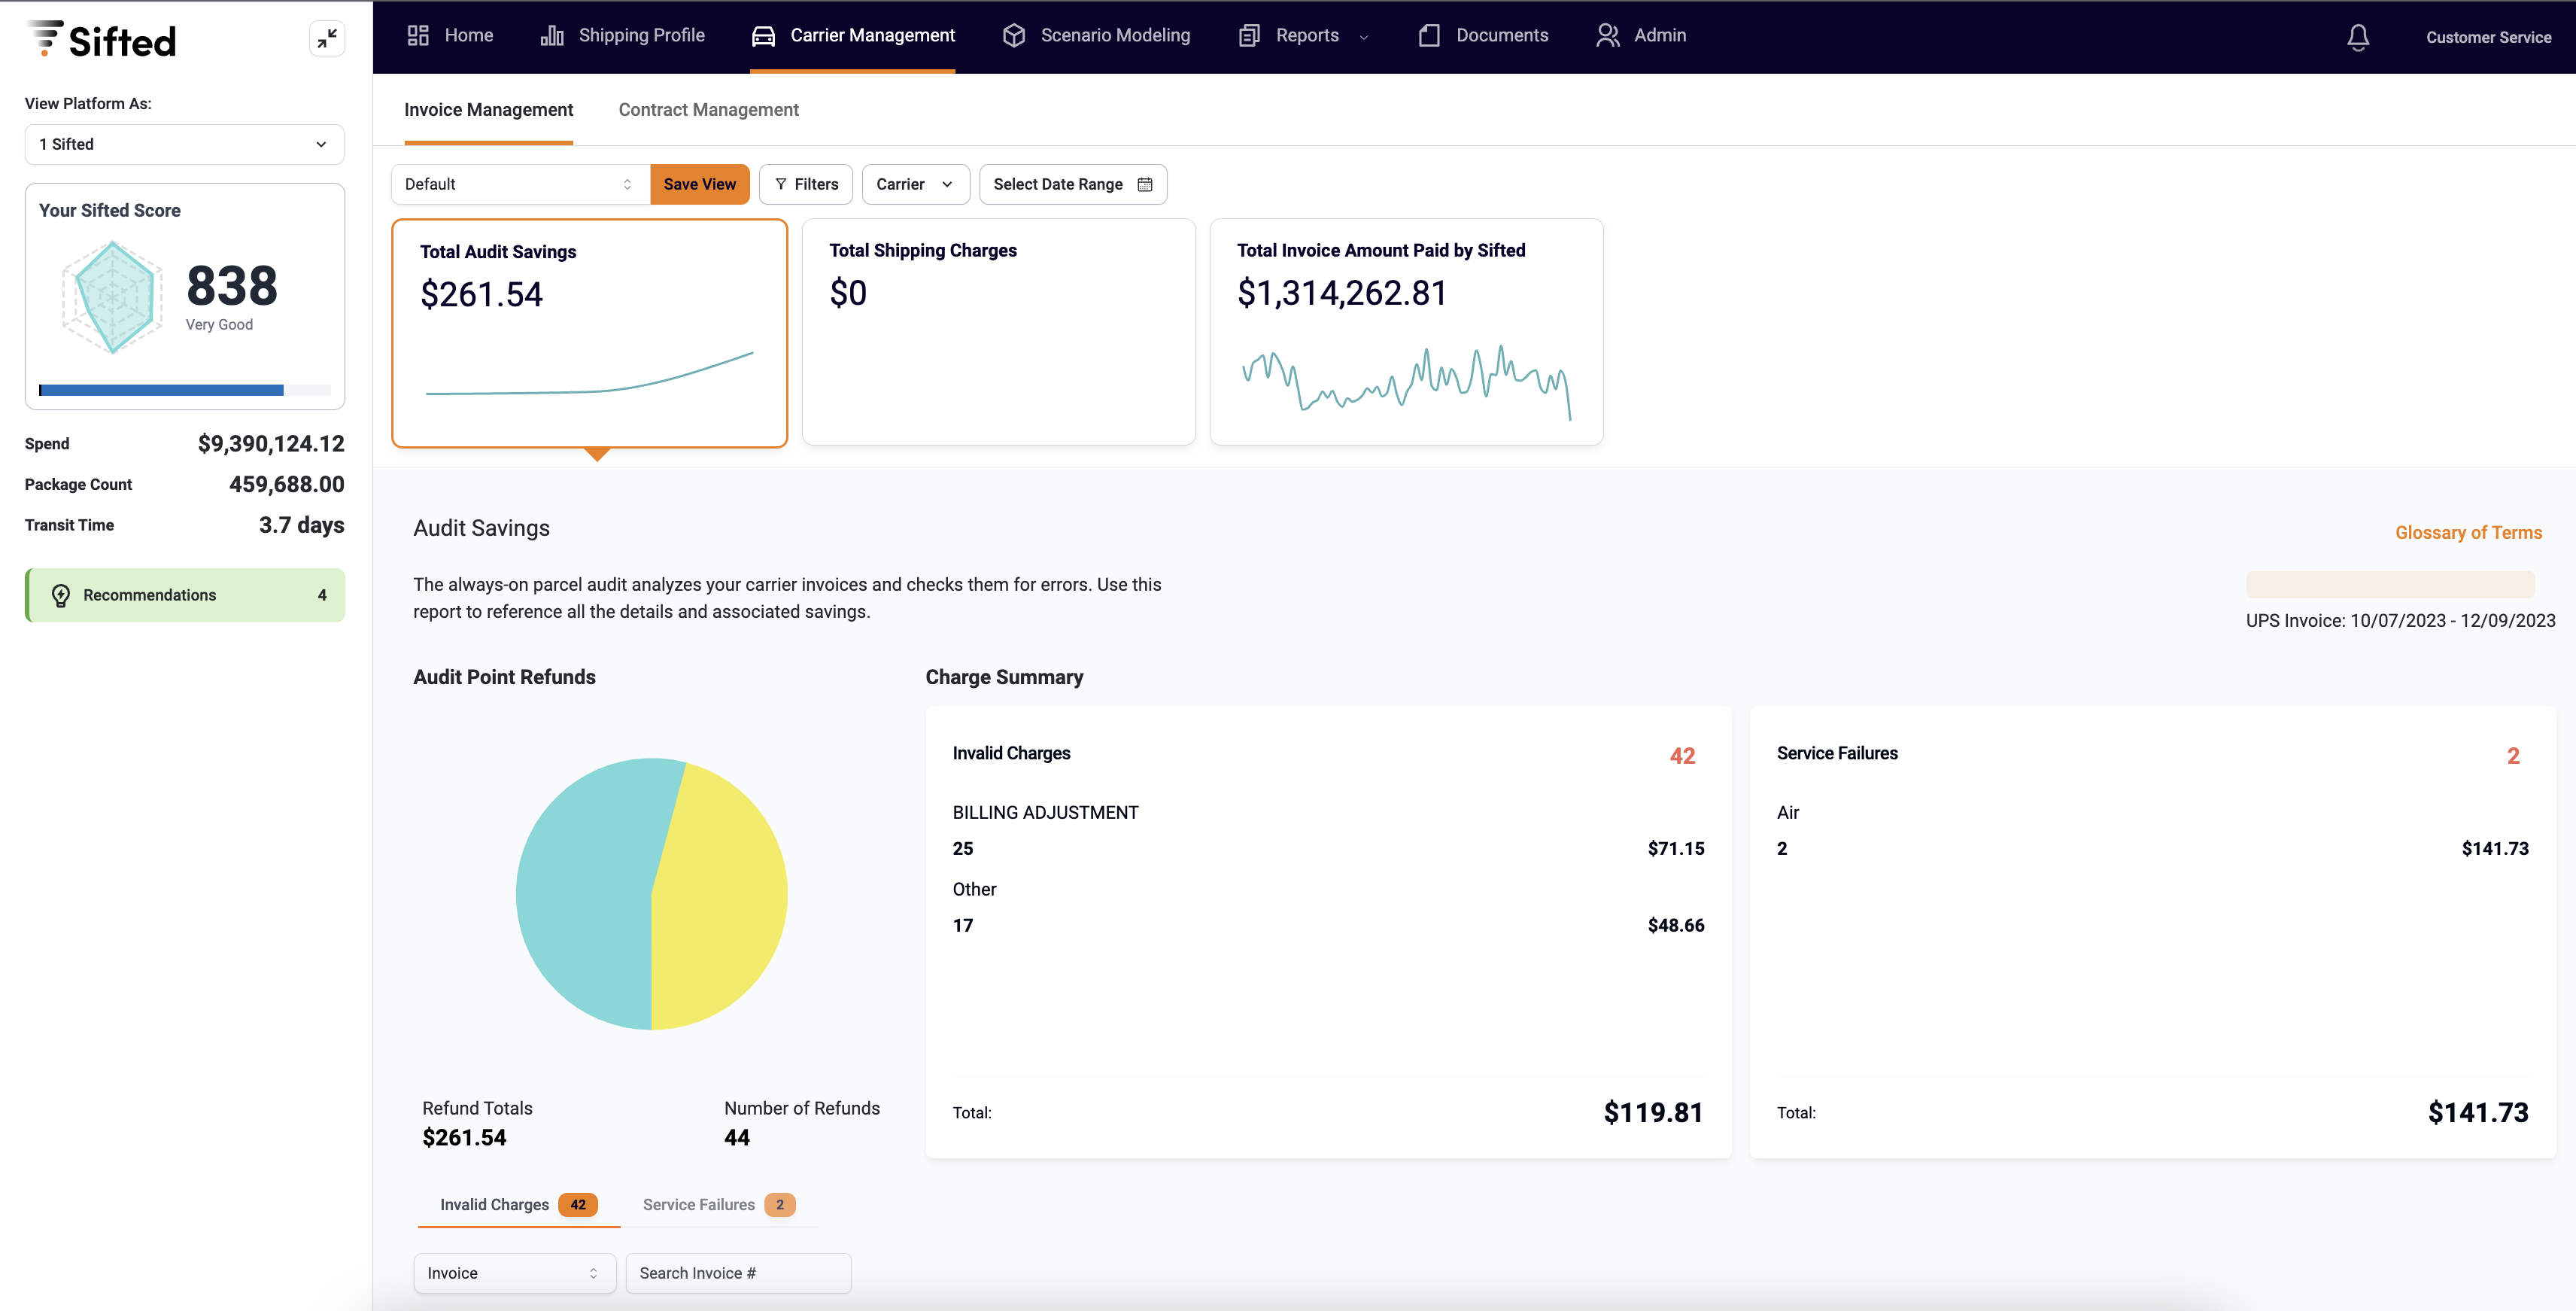Open the Carrier dropdown
The width and height of the screenshot is (2576, 1311).
point(914,184)
